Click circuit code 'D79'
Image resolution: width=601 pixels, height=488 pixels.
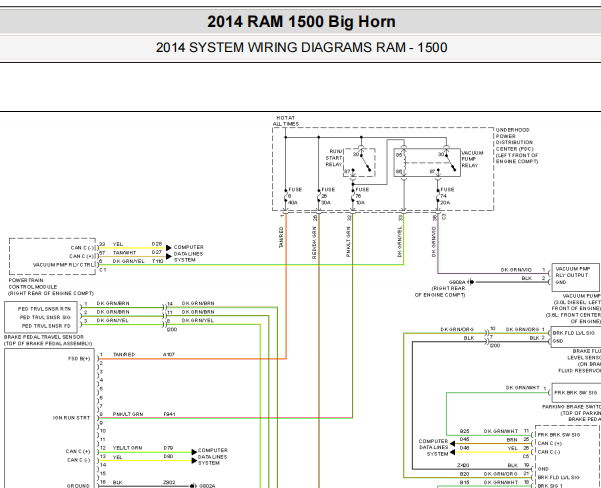pyautogui.click(x=168, y=448)
